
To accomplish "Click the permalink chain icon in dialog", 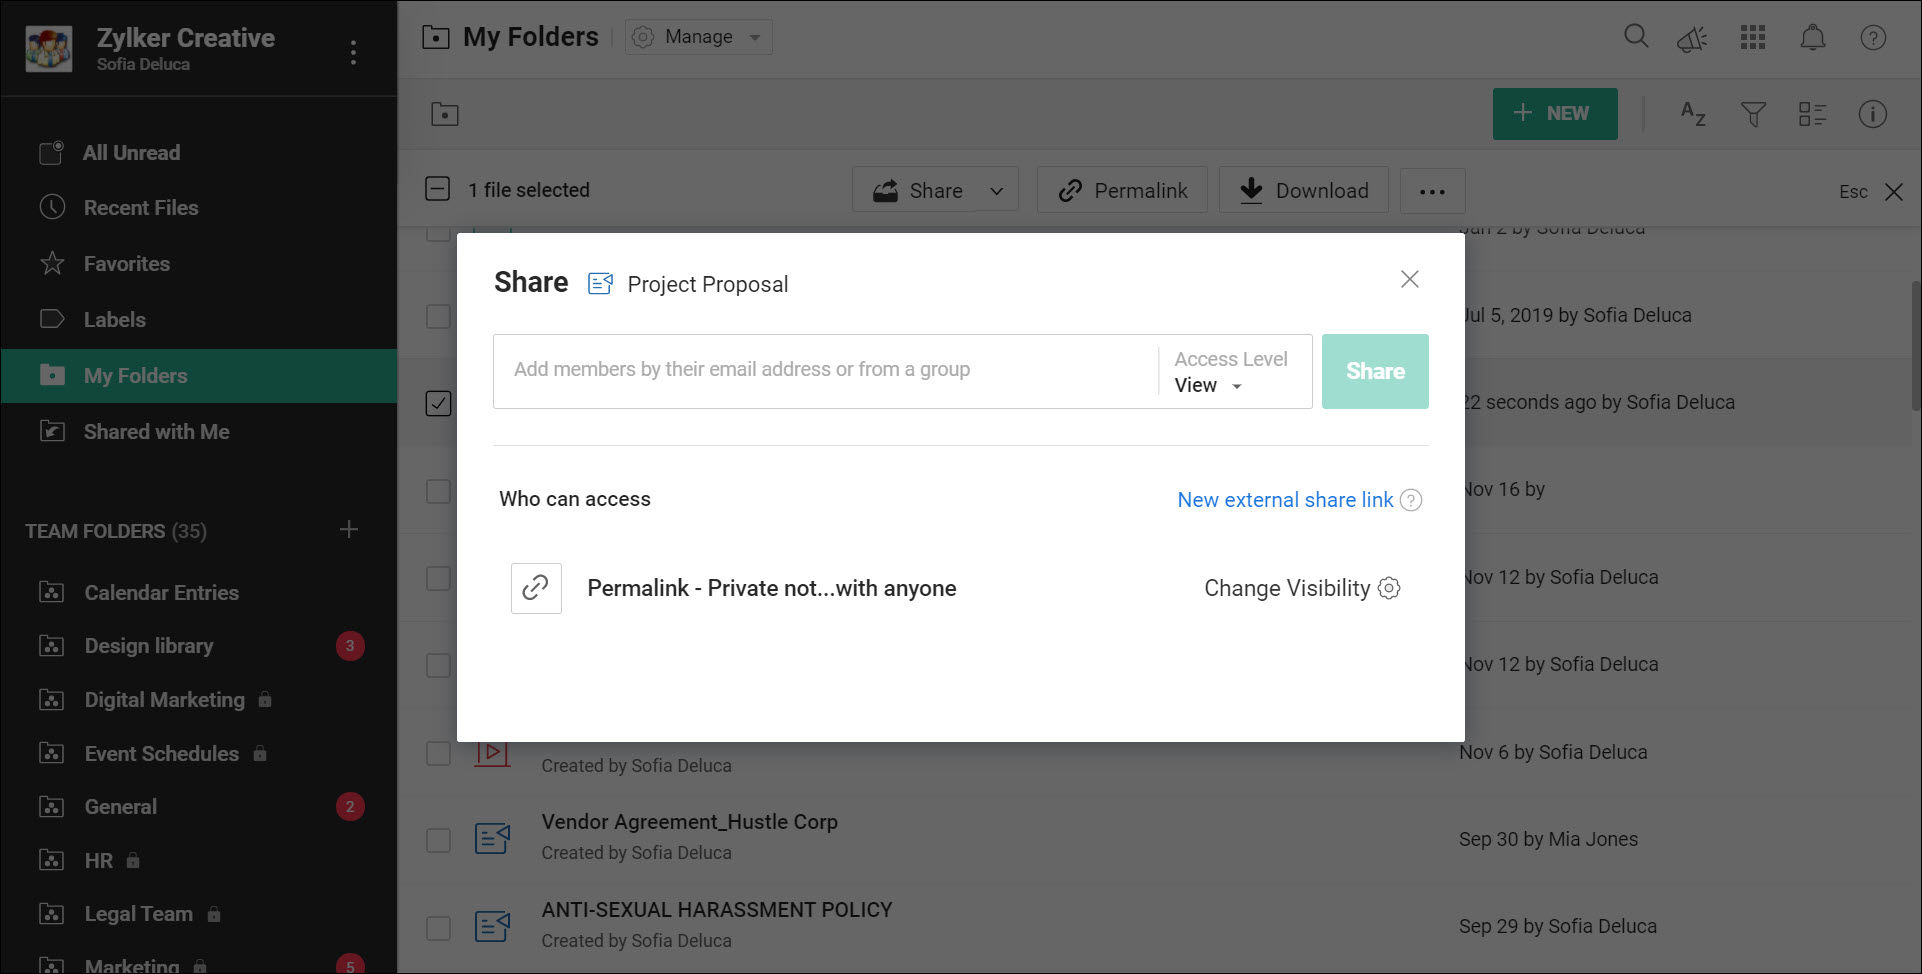I will (x=536, y=588).
